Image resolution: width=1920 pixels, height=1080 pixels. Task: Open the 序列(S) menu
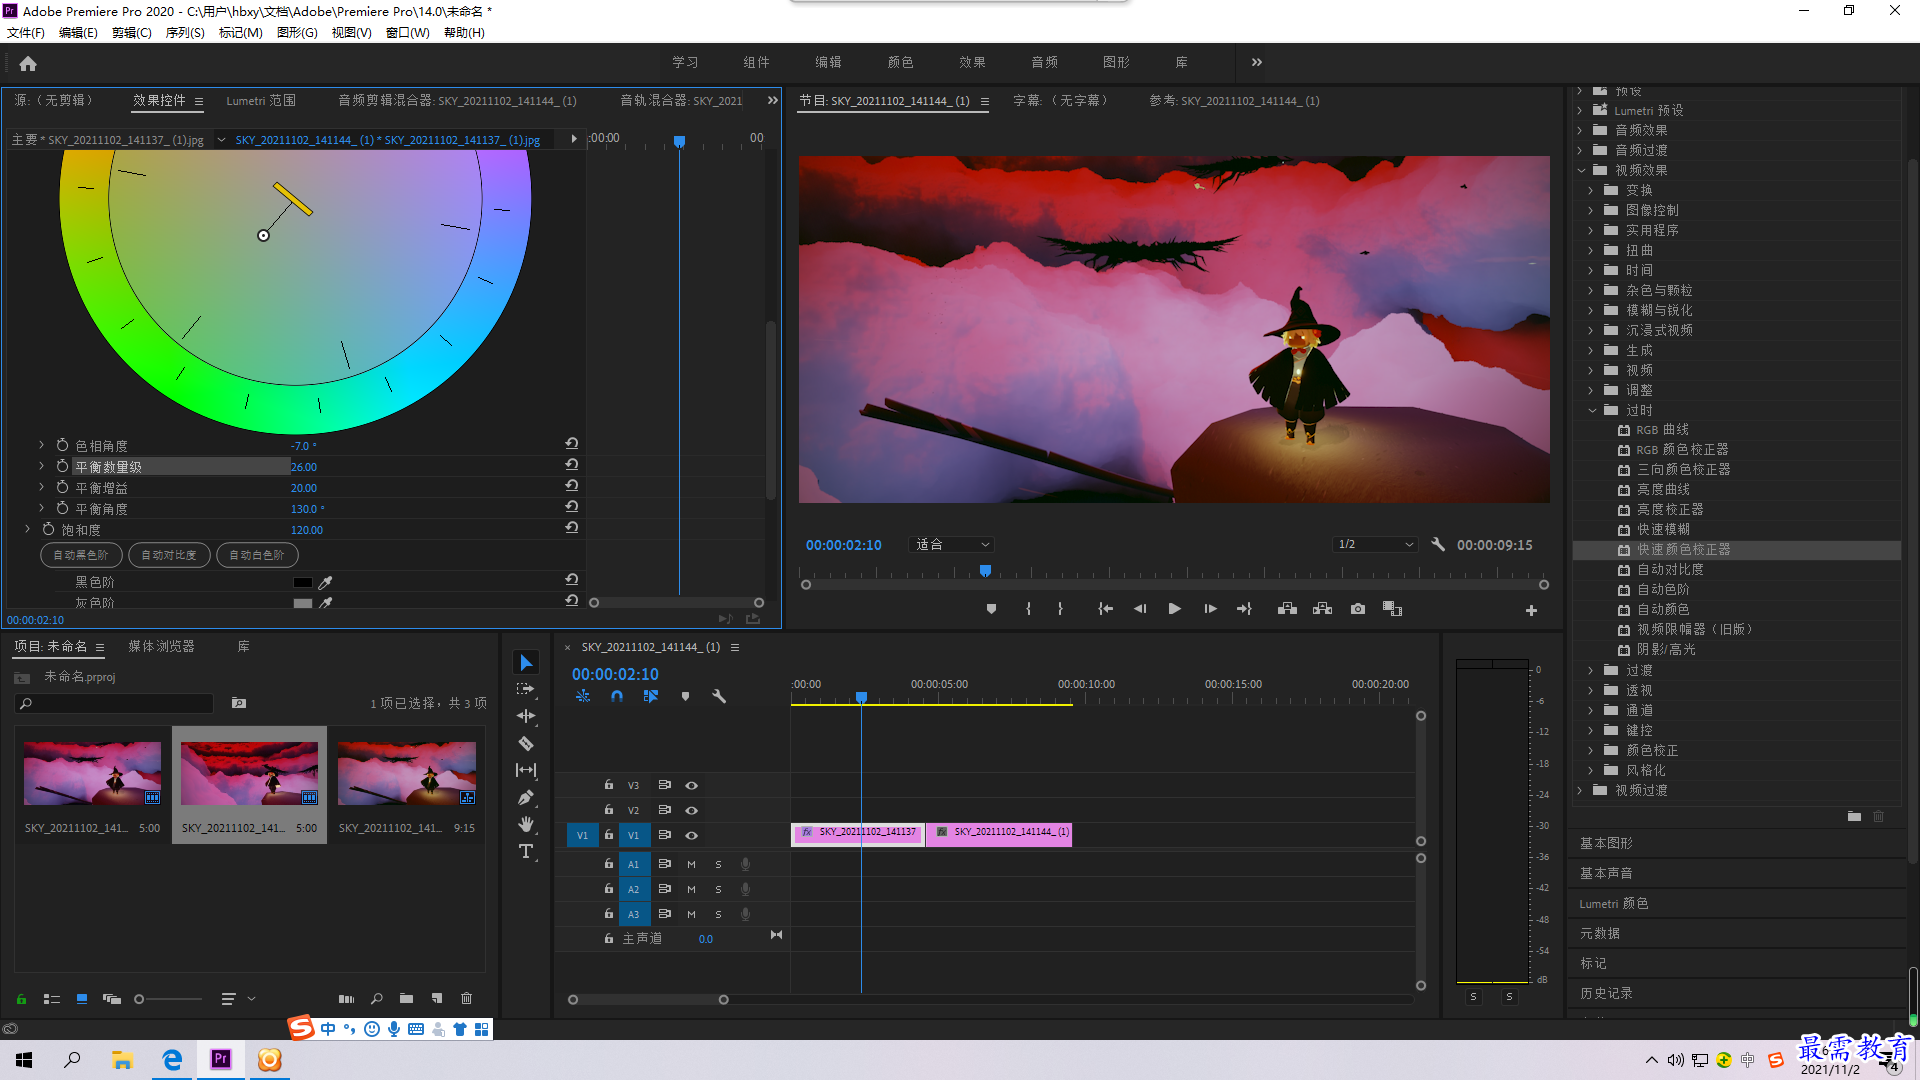point(185,33)
